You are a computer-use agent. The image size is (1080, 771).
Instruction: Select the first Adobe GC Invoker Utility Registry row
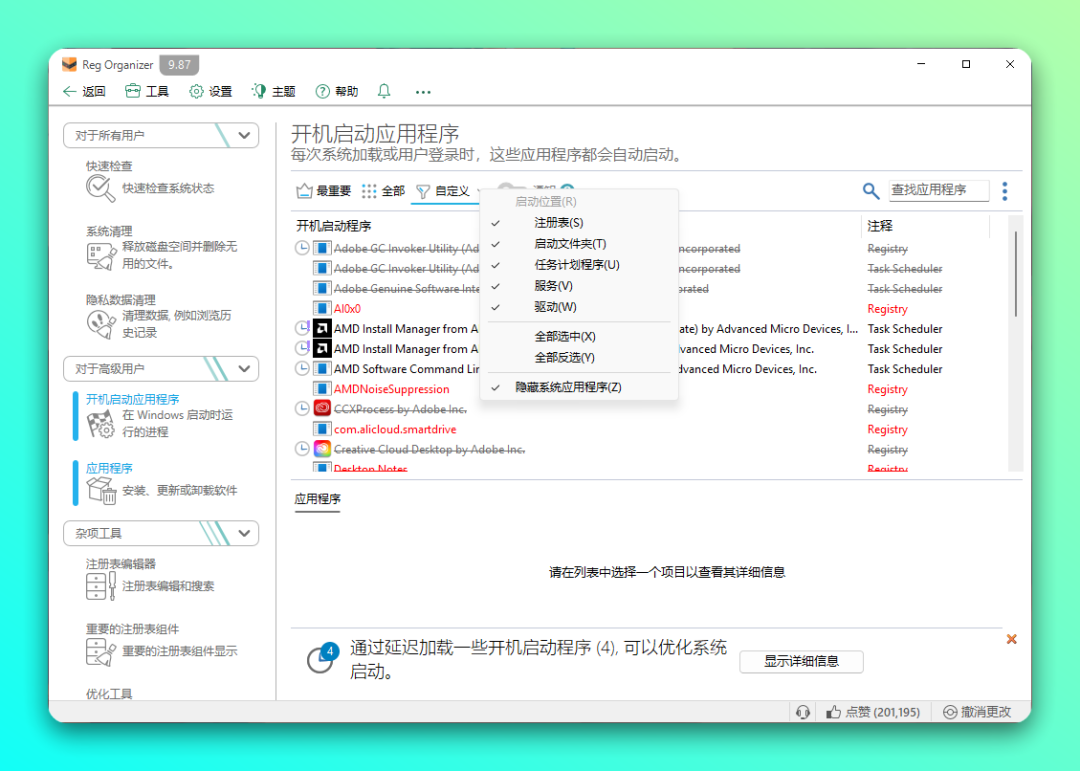pos(647,248)
